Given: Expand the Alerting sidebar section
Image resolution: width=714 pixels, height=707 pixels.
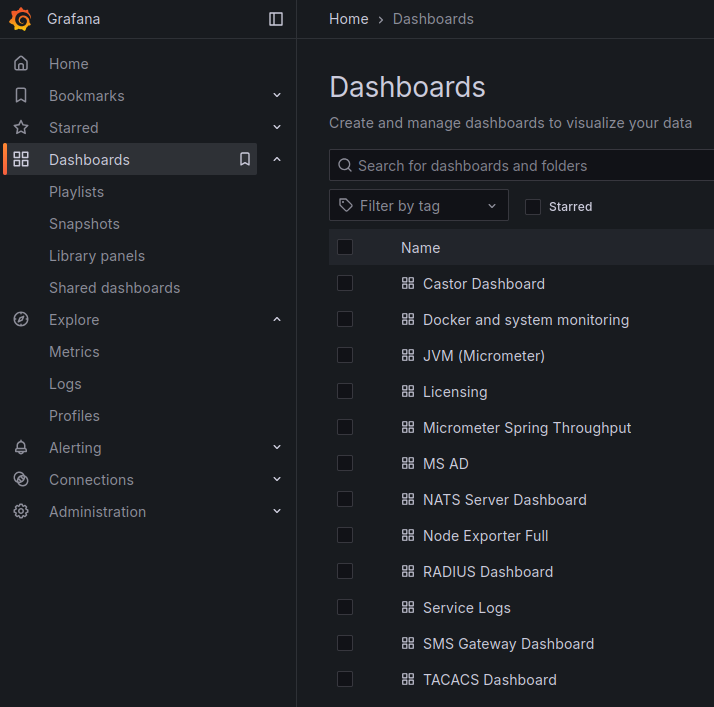Looking at the screenshot, I should coord(277,448).
